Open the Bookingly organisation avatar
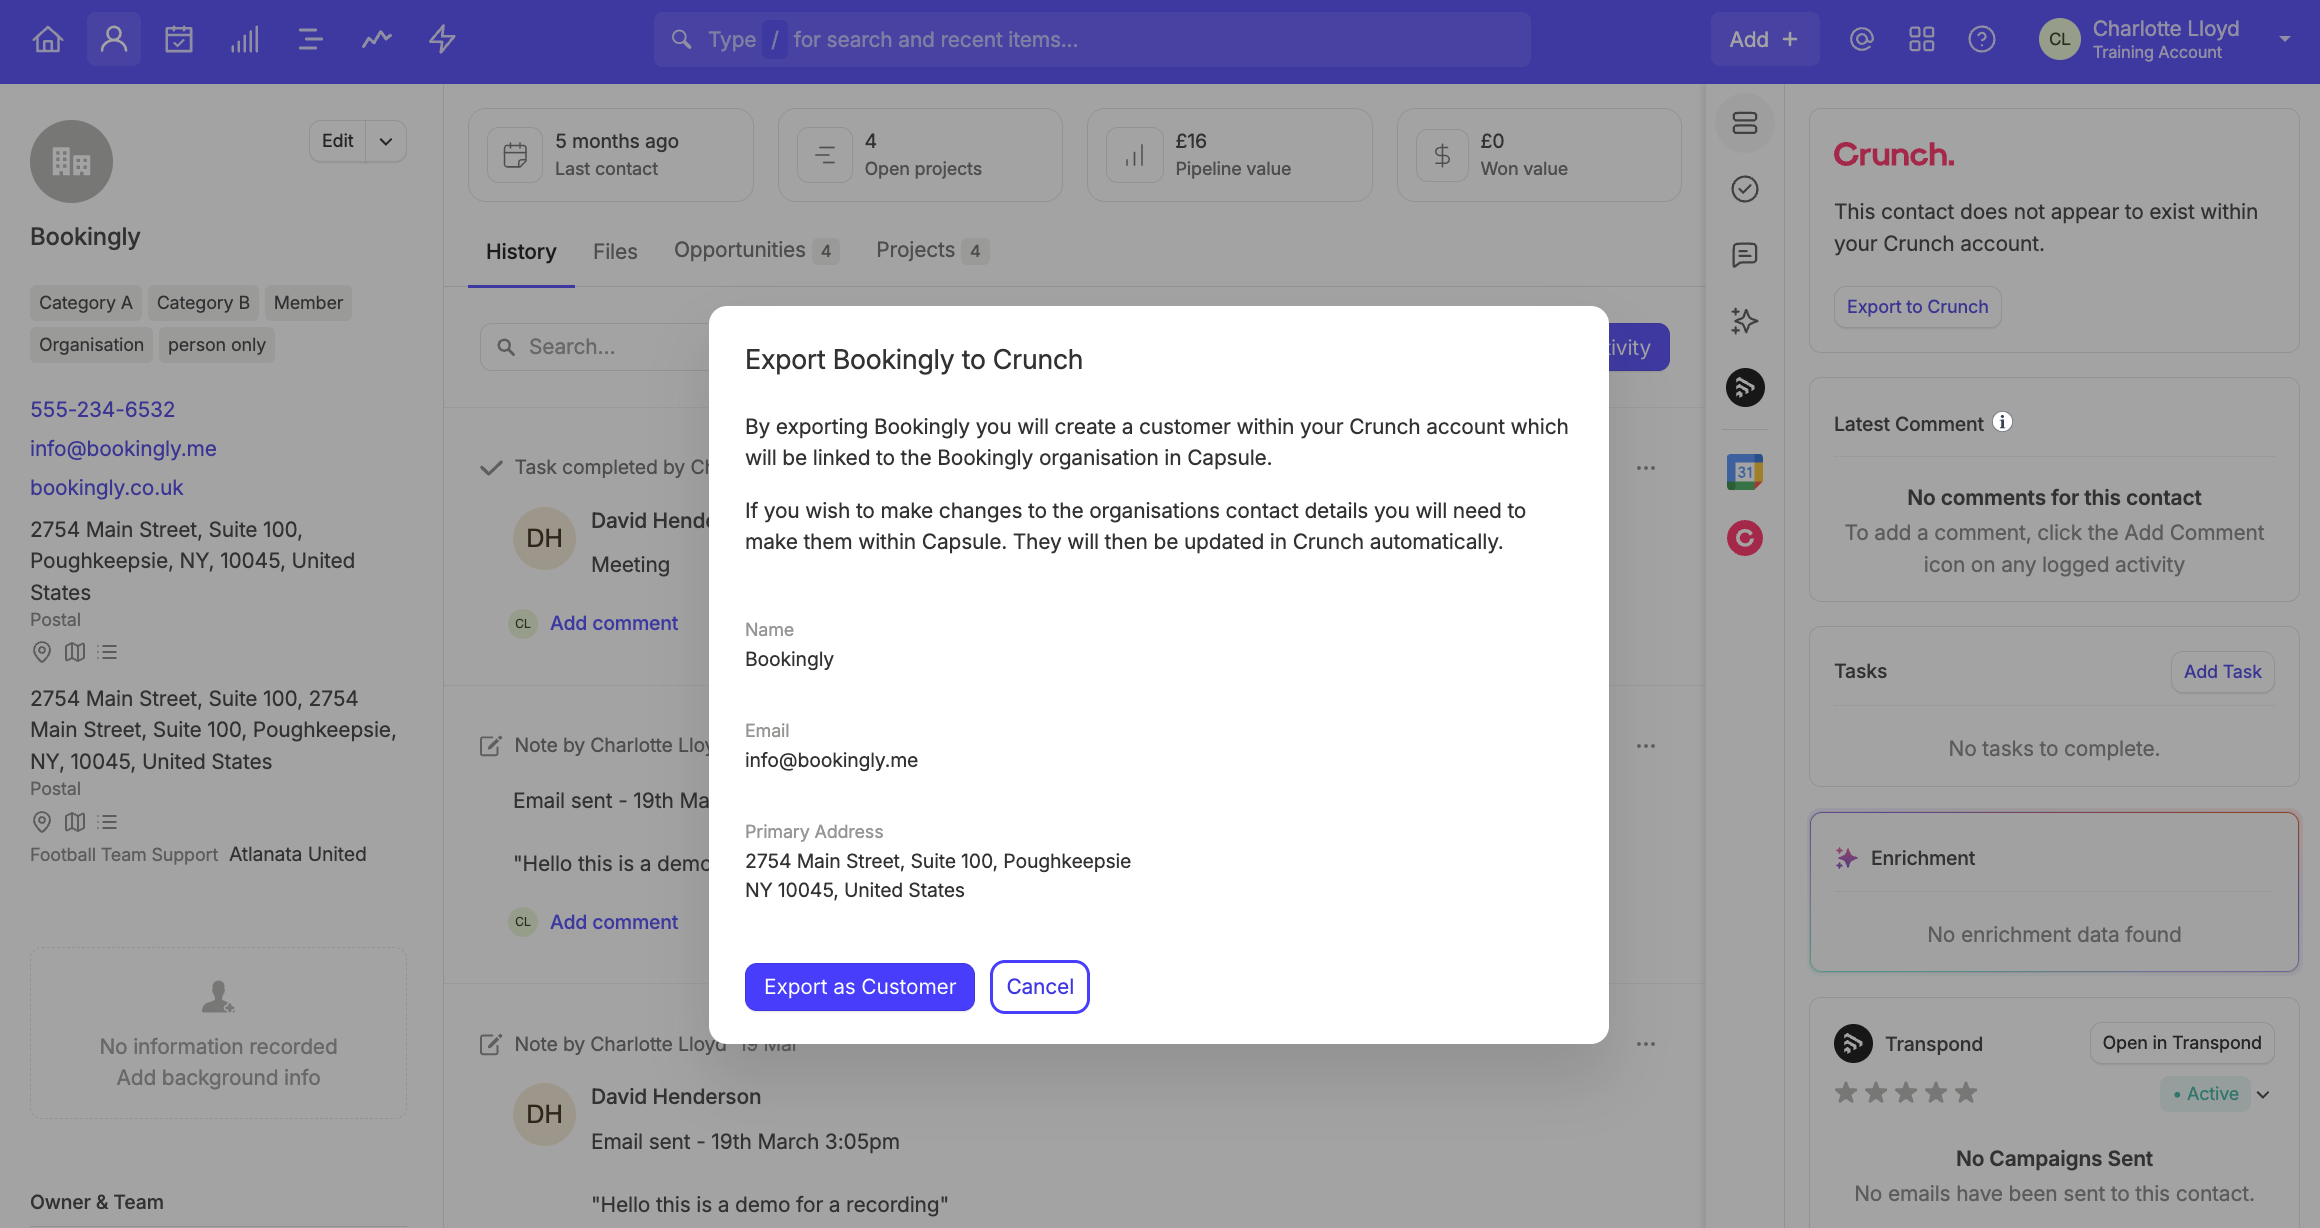This screenshot has height=1228, width=2320. tap(71, 162)
